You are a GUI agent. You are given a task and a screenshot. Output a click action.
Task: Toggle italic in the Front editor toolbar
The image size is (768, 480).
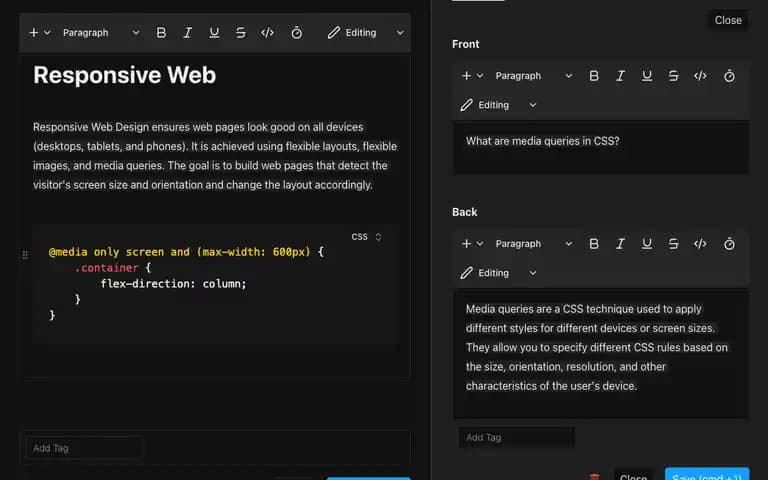click(621, 76)
